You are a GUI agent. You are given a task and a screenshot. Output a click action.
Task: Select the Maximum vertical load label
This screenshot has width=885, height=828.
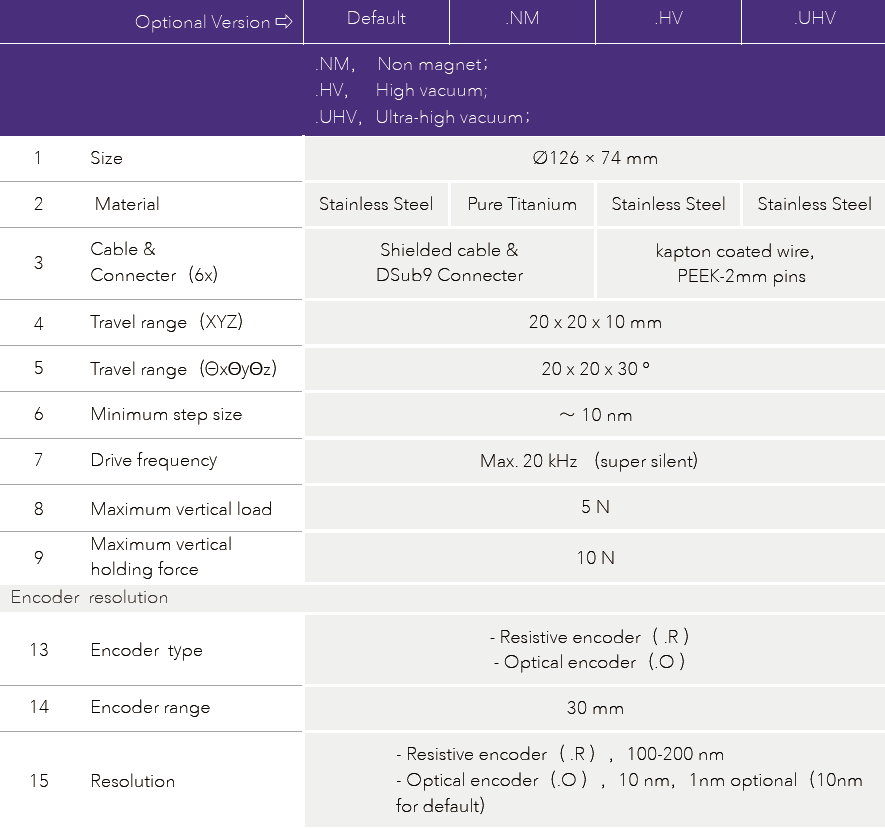pyautogui.click(x=181, y=509)
